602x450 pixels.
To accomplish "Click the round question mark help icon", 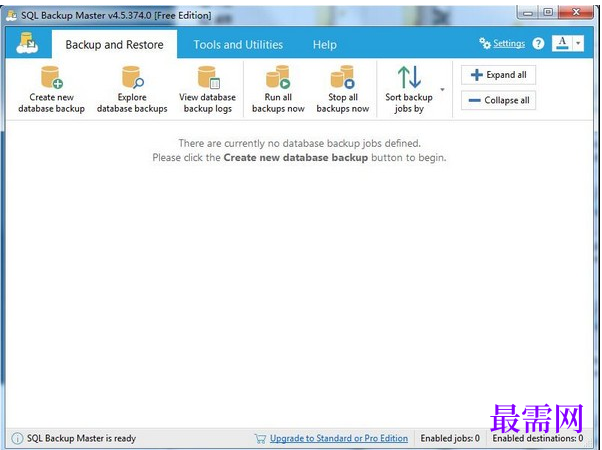I will [538, 43].
